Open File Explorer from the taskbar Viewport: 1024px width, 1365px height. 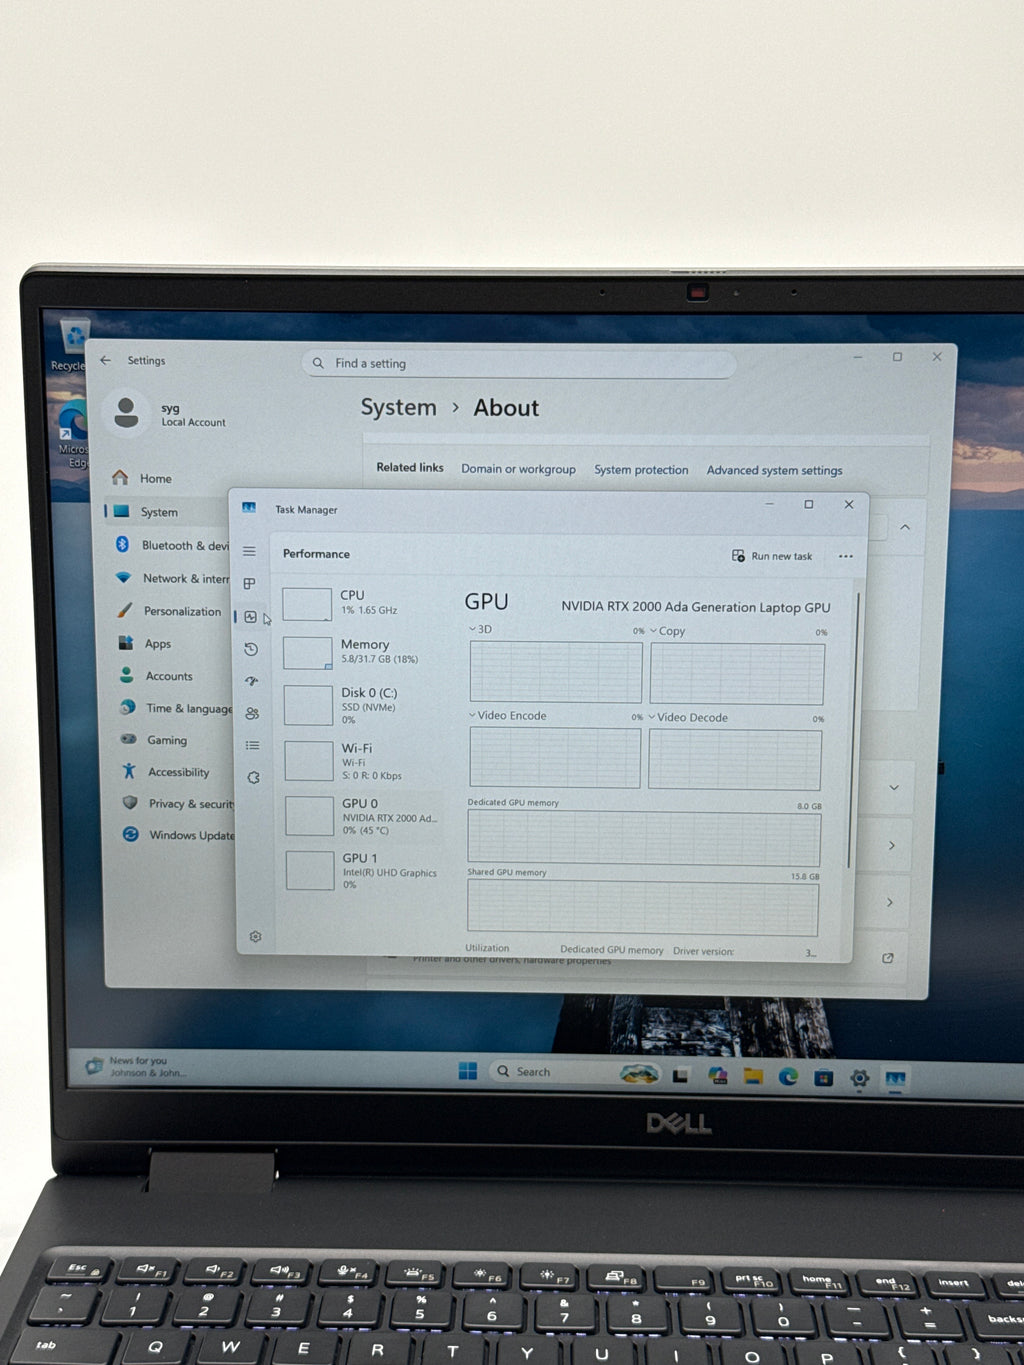click(x=753, y=1076)
